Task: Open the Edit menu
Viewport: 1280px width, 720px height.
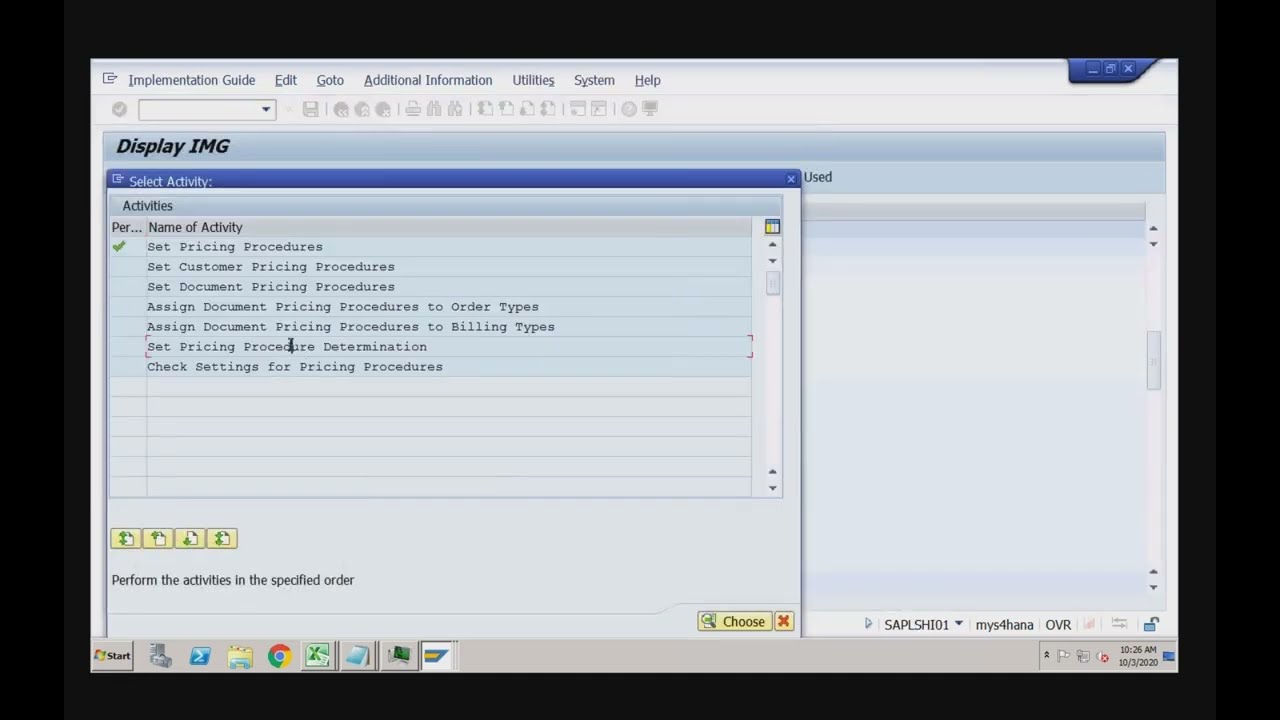Action: click(286, 80)
